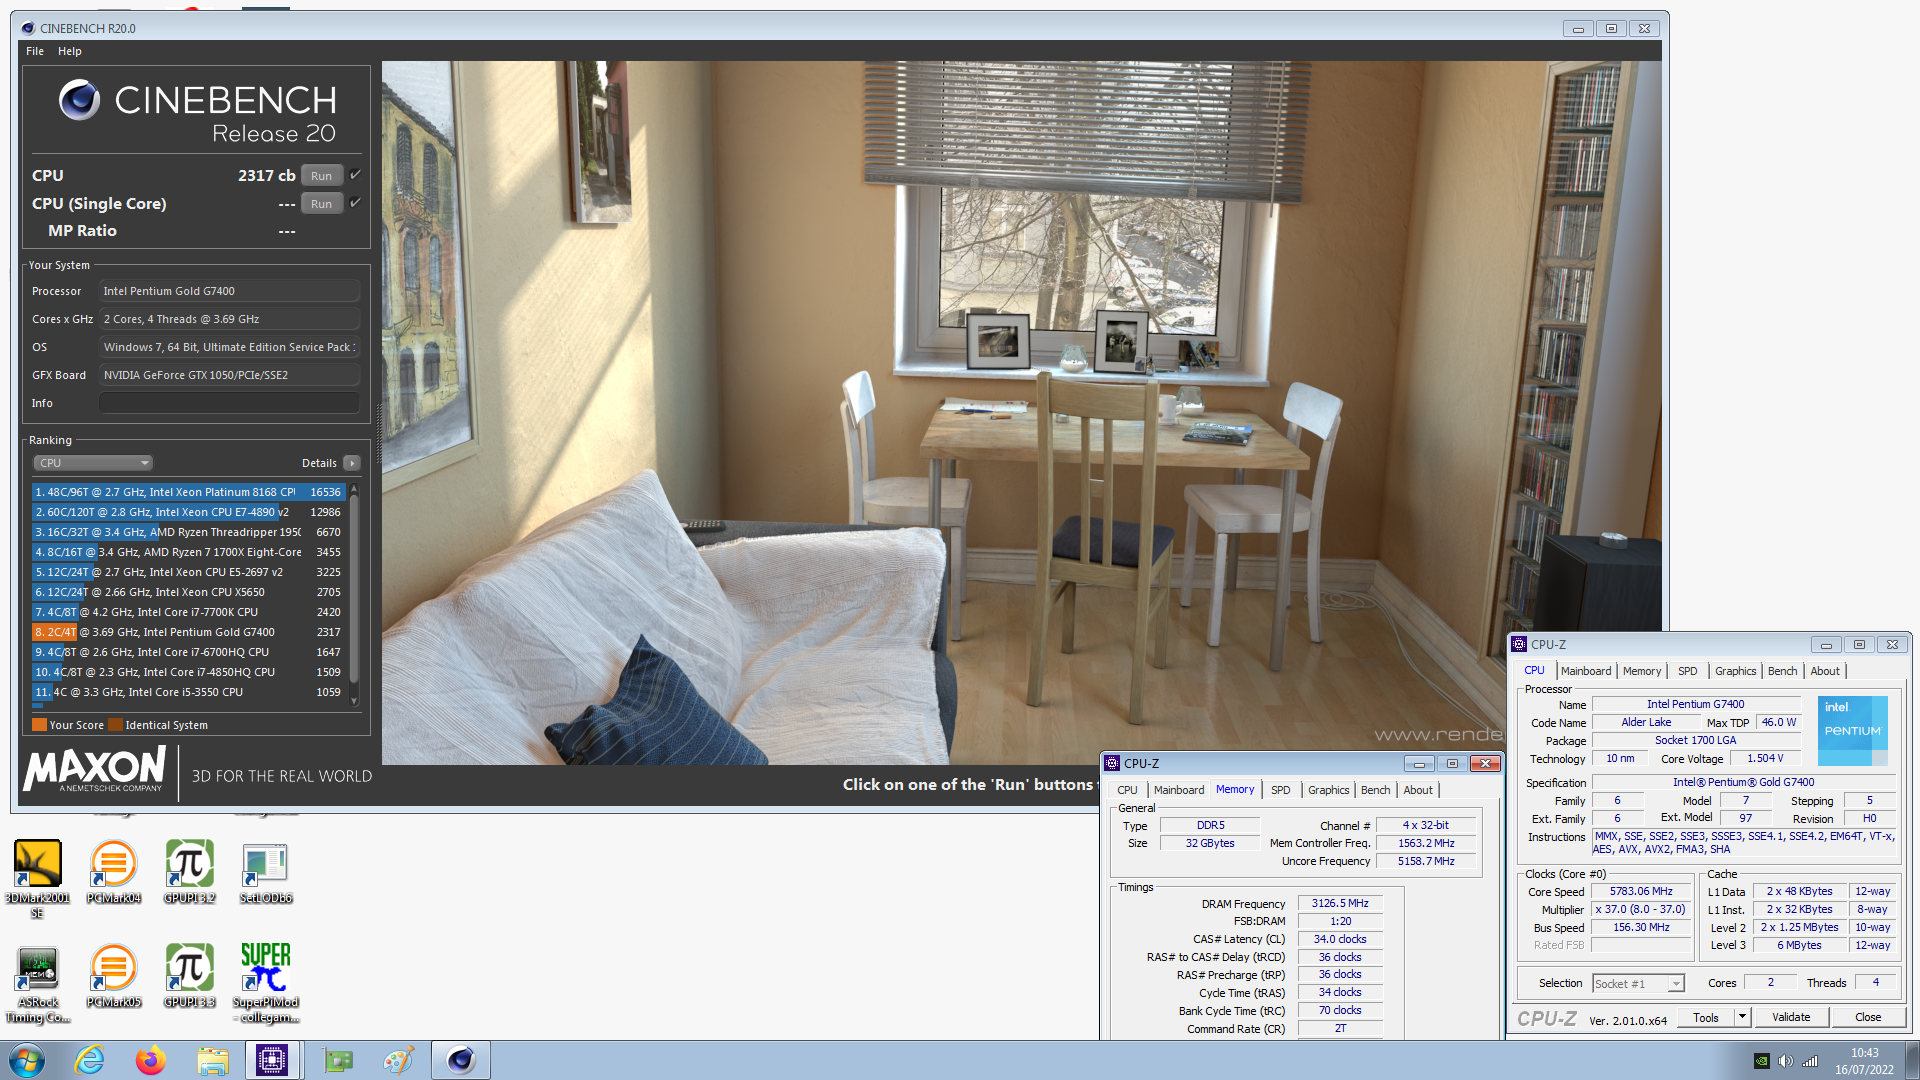Open SPD tab in Memory-tab CPU-Z window
1920x1080 pixels.
pyautogui.click(x=1280, y=790)
